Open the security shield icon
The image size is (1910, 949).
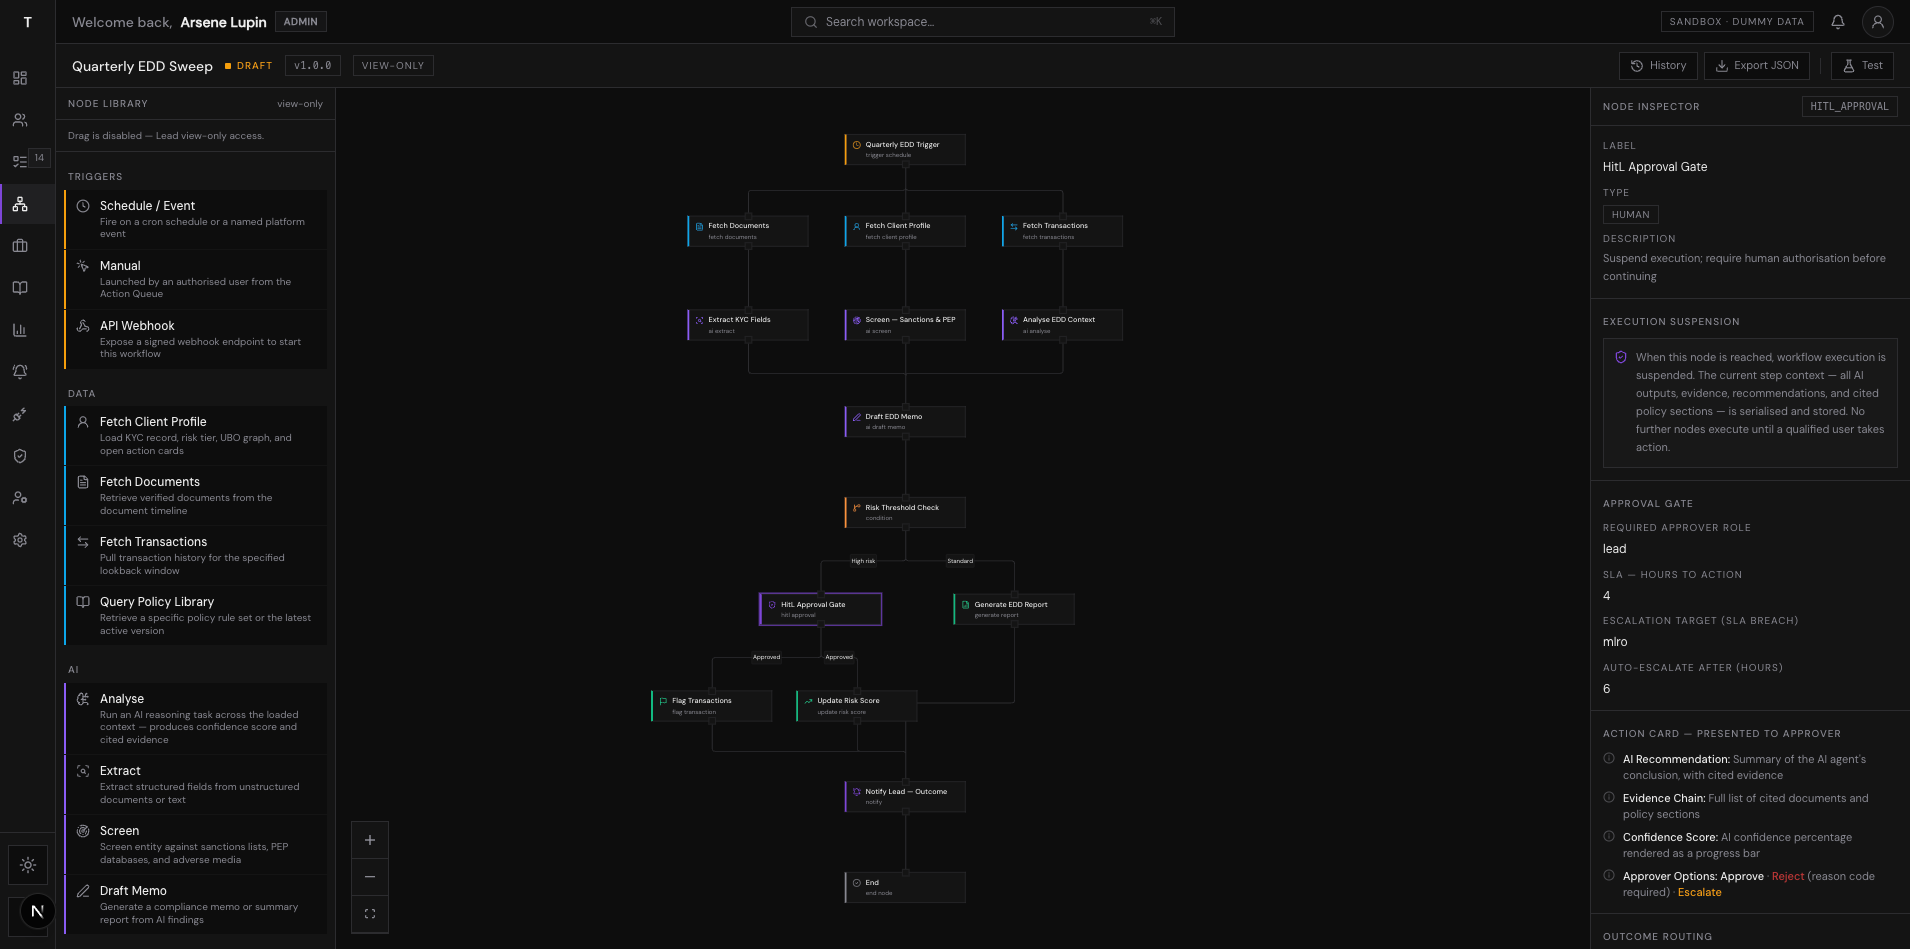(19, 456)
